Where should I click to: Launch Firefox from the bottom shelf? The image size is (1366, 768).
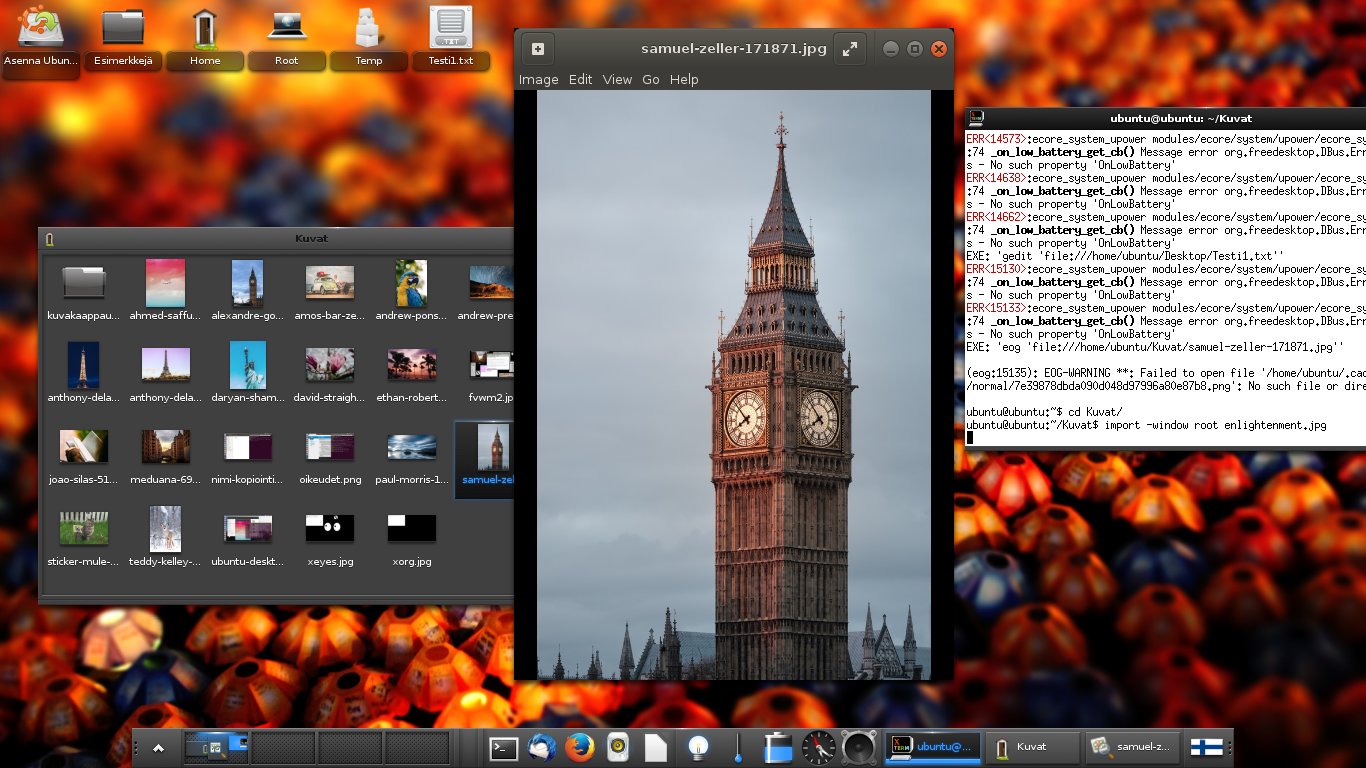[579, 748]
